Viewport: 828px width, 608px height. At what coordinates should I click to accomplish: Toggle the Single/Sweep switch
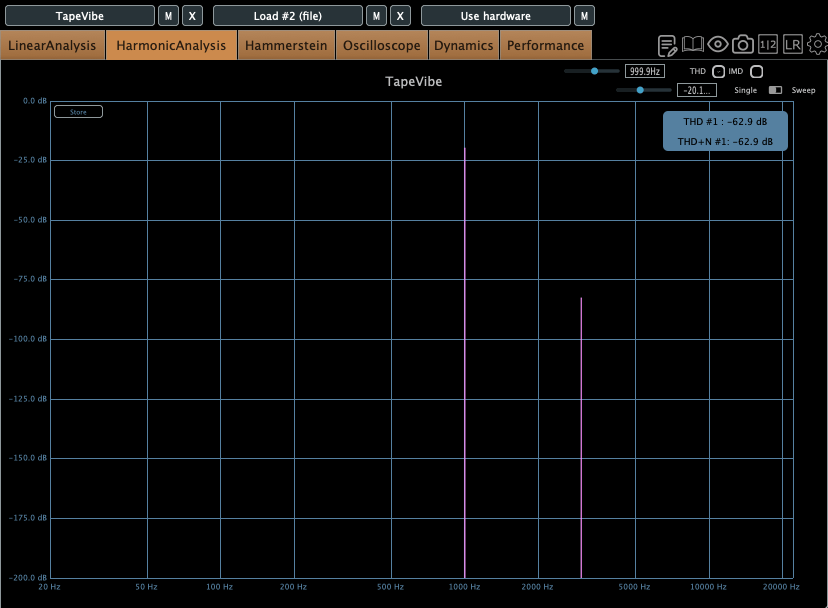pos(775,90)
